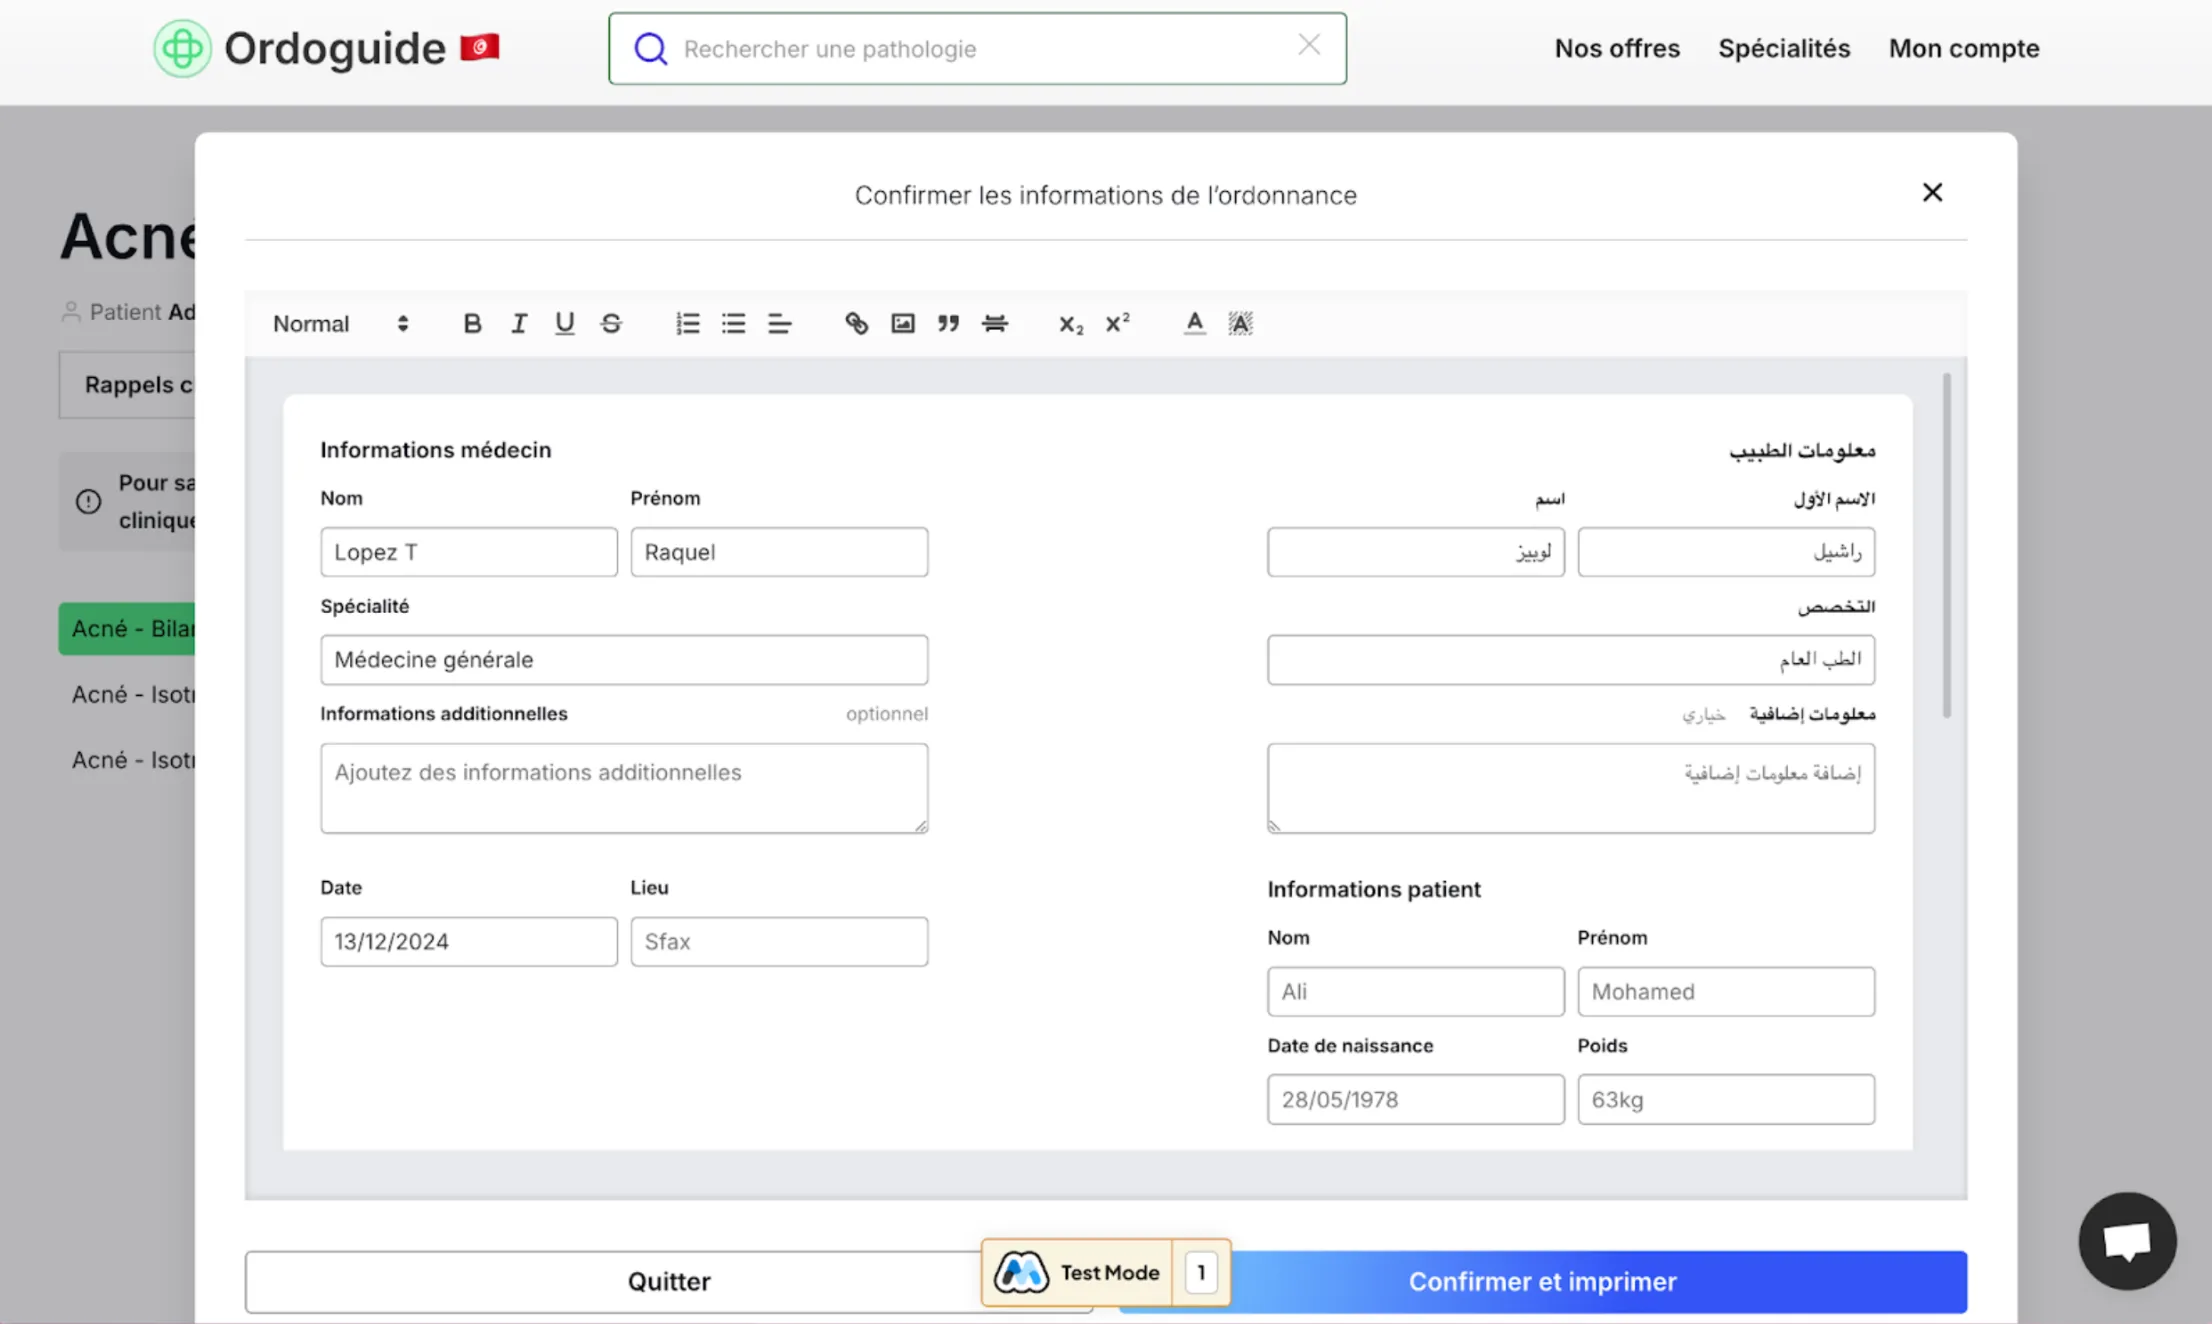Insert a bulleted list
This screenshot has height=1324, width=2212.
(733, 323)
